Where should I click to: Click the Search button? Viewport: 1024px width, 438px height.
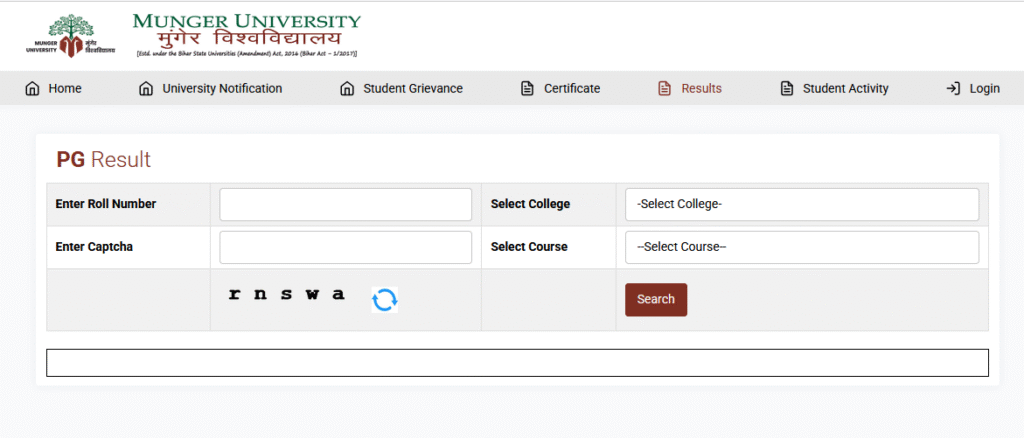click(656, 300)
